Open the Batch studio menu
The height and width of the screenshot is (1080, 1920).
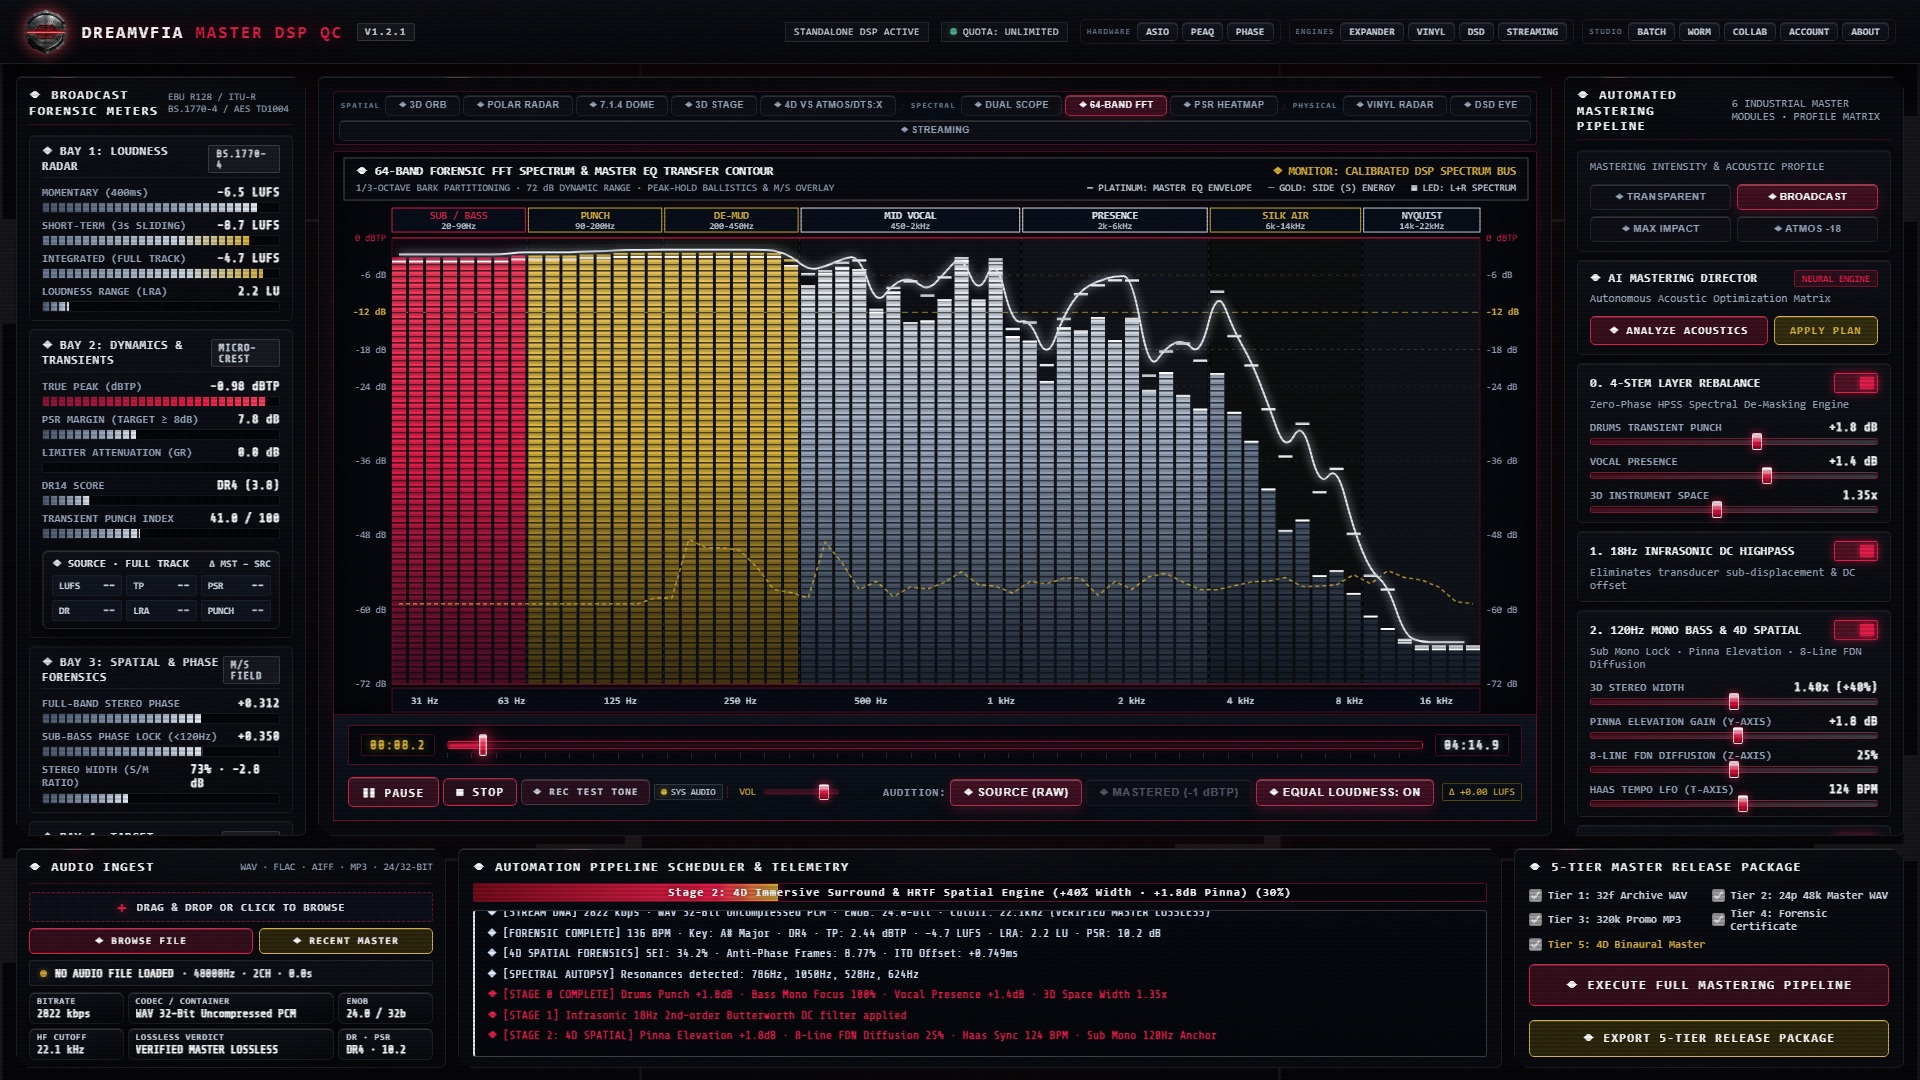[x=1651, y=32]
